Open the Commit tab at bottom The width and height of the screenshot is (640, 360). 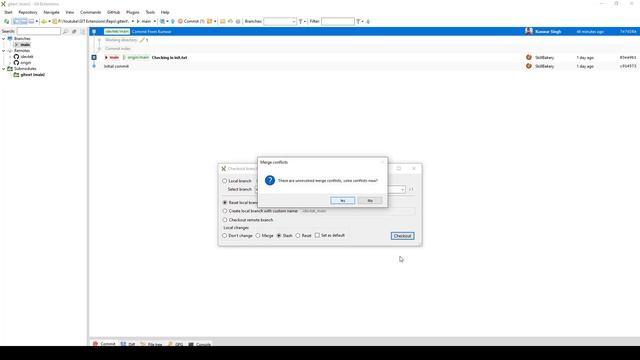104,344
